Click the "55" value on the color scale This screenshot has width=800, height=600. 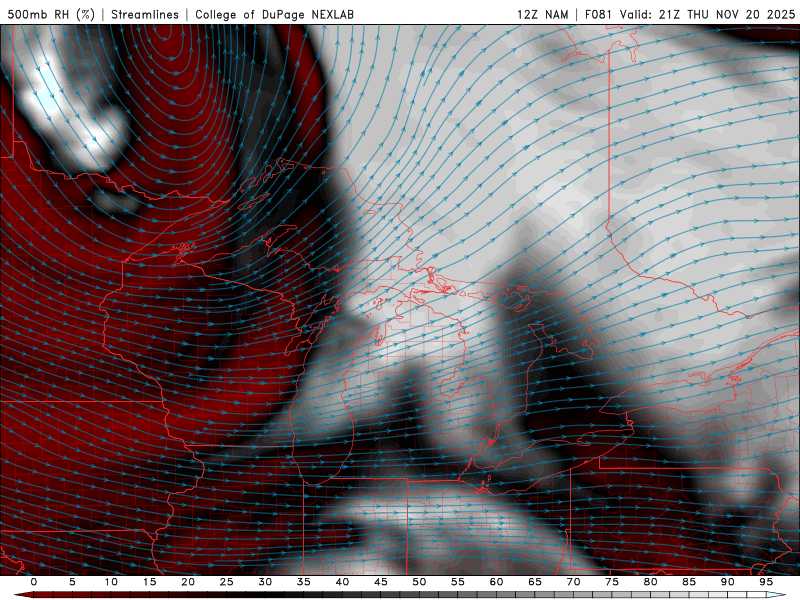[458, 582]
